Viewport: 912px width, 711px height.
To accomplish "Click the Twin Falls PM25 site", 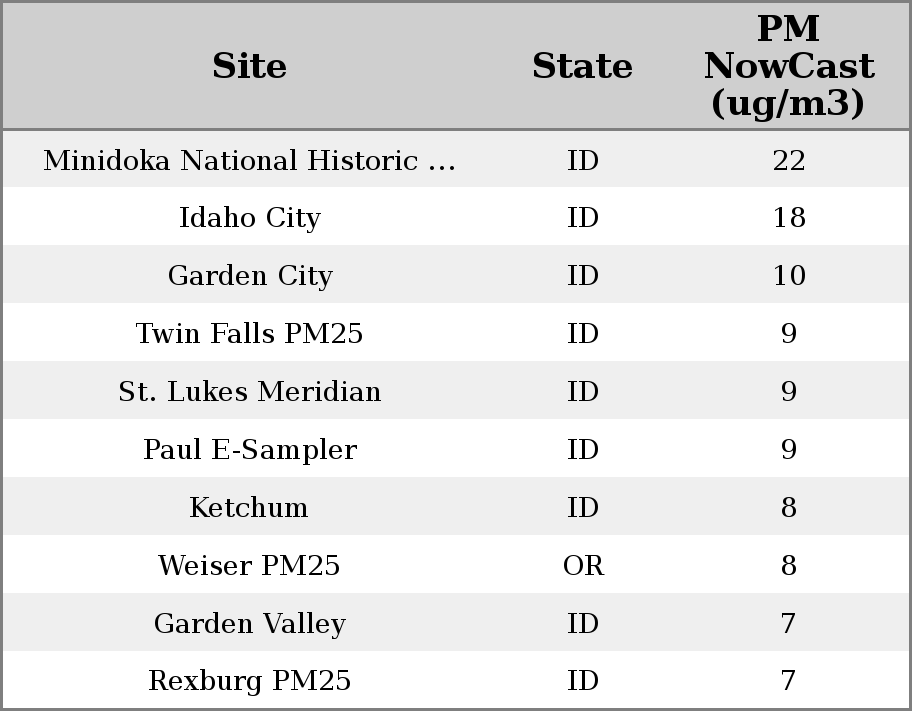I will tap(249, 334).
